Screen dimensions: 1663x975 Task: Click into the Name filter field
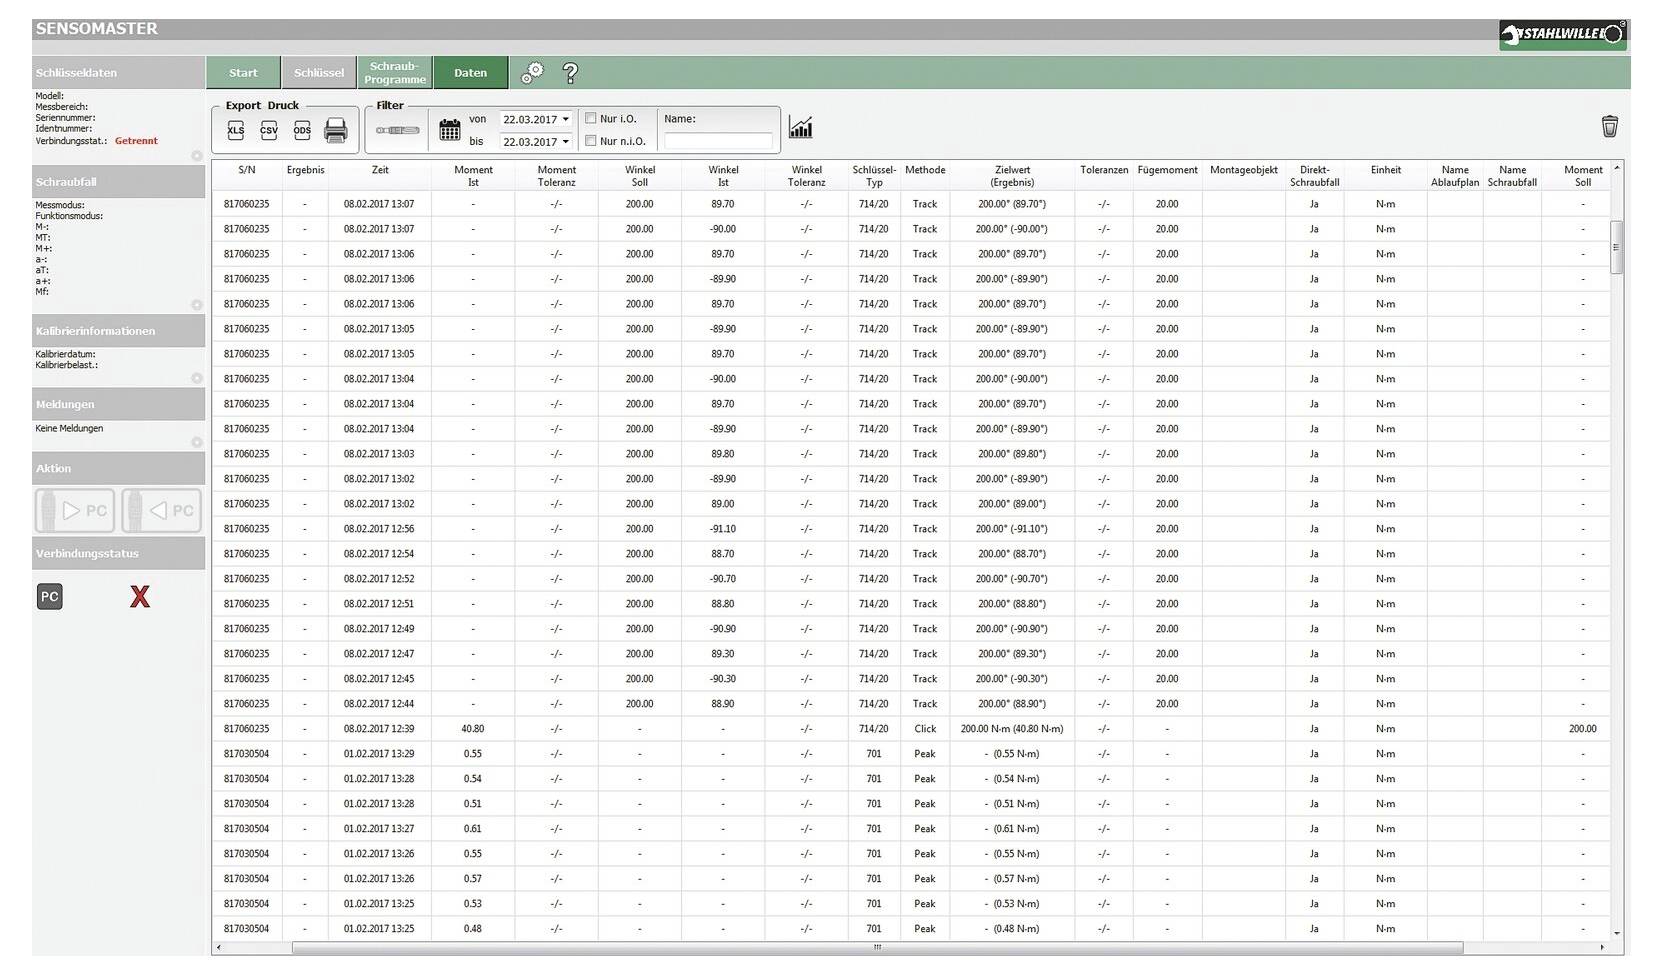coord(718,141)
